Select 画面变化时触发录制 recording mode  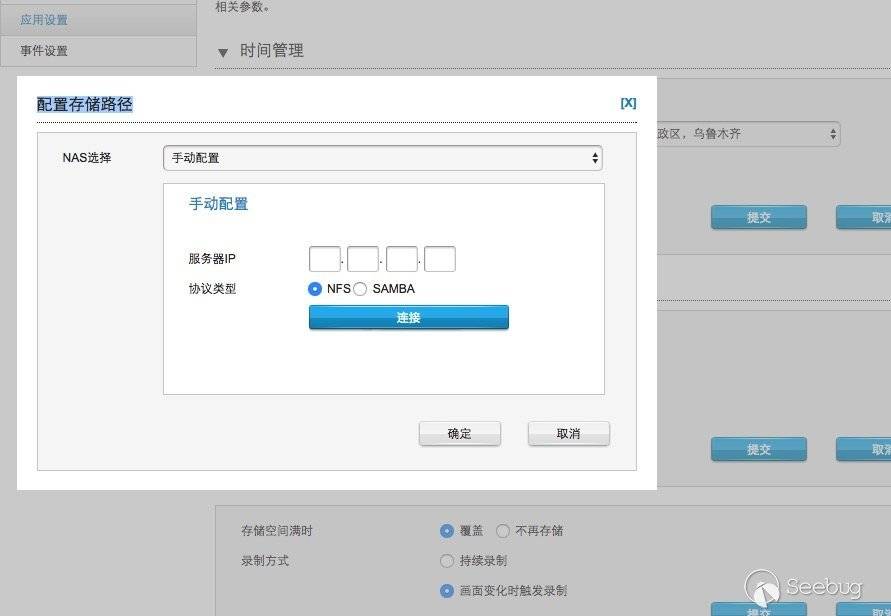coord(447,591)
